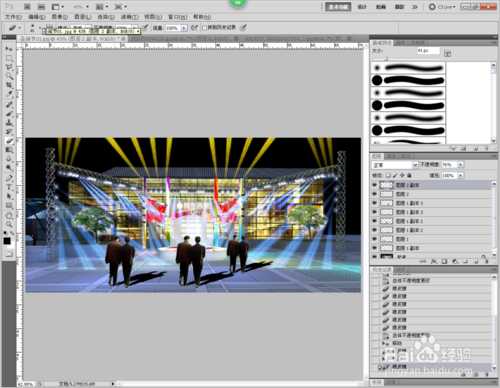Select the Lasso tool

[x=8, y=67]
